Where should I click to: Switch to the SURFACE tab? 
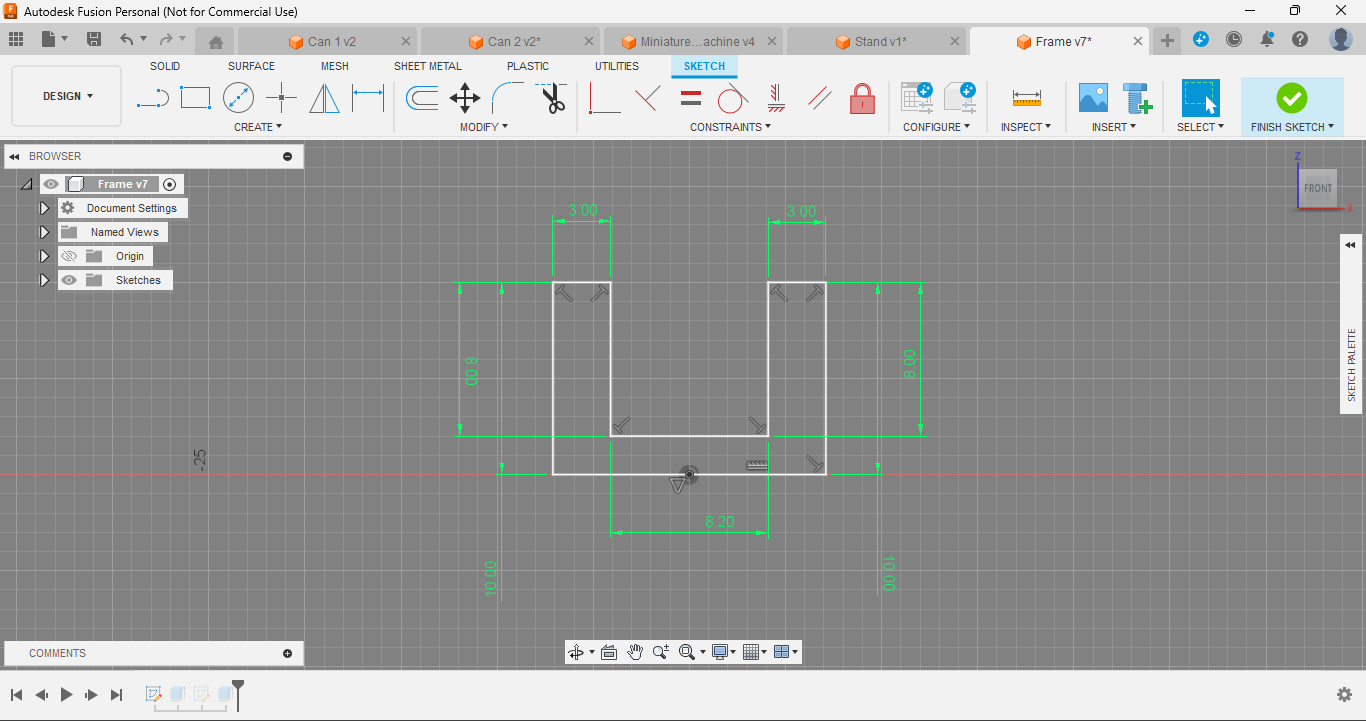click(x=251, y=66)
